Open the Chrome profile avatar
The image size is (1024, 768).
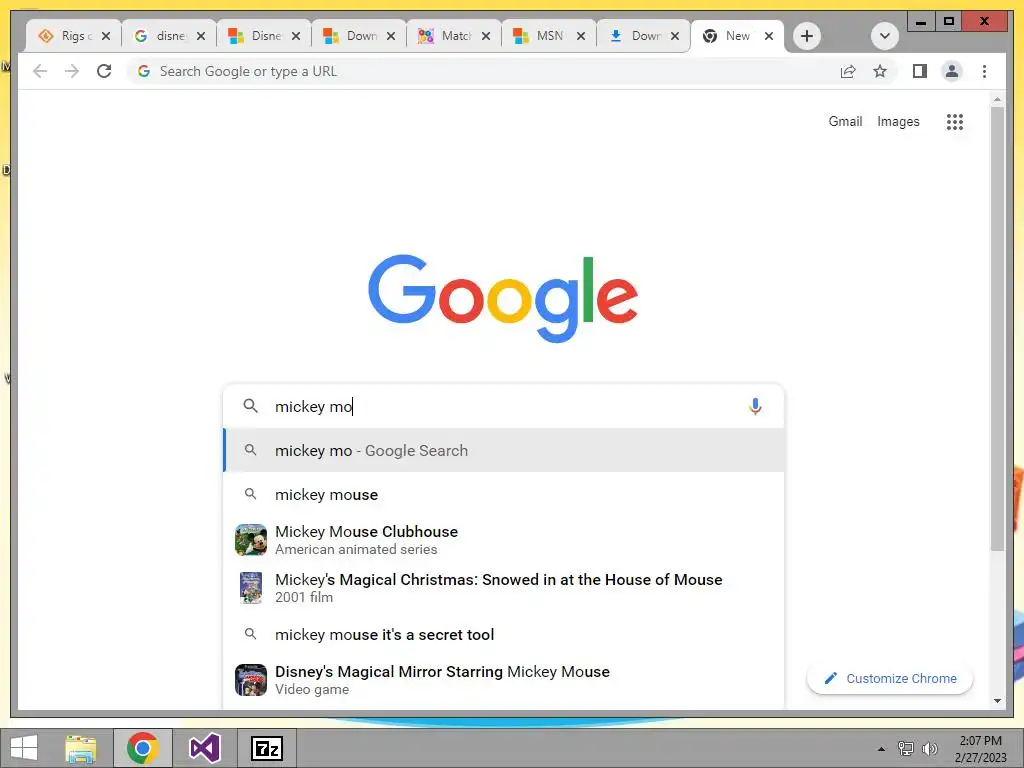952,71
